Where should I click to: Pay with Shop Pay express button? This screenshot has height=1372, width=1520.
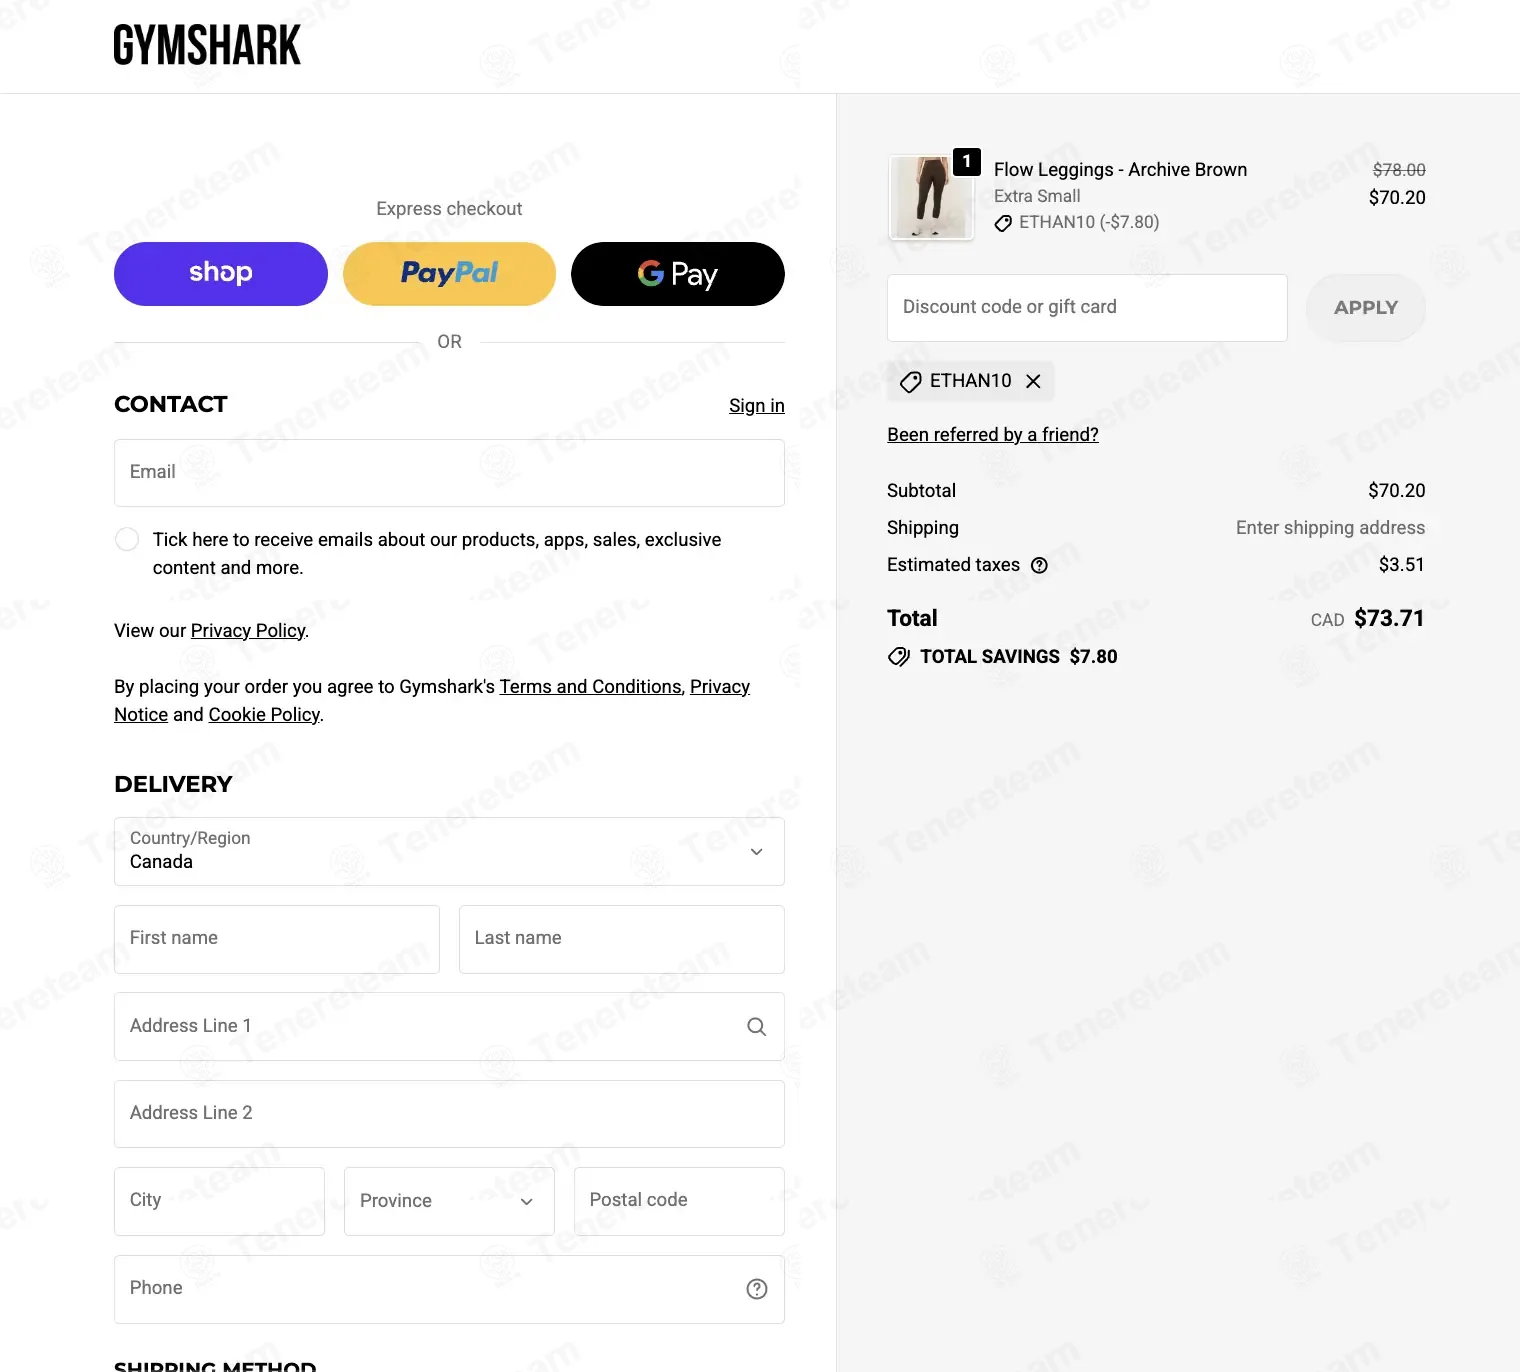point(221,274)
